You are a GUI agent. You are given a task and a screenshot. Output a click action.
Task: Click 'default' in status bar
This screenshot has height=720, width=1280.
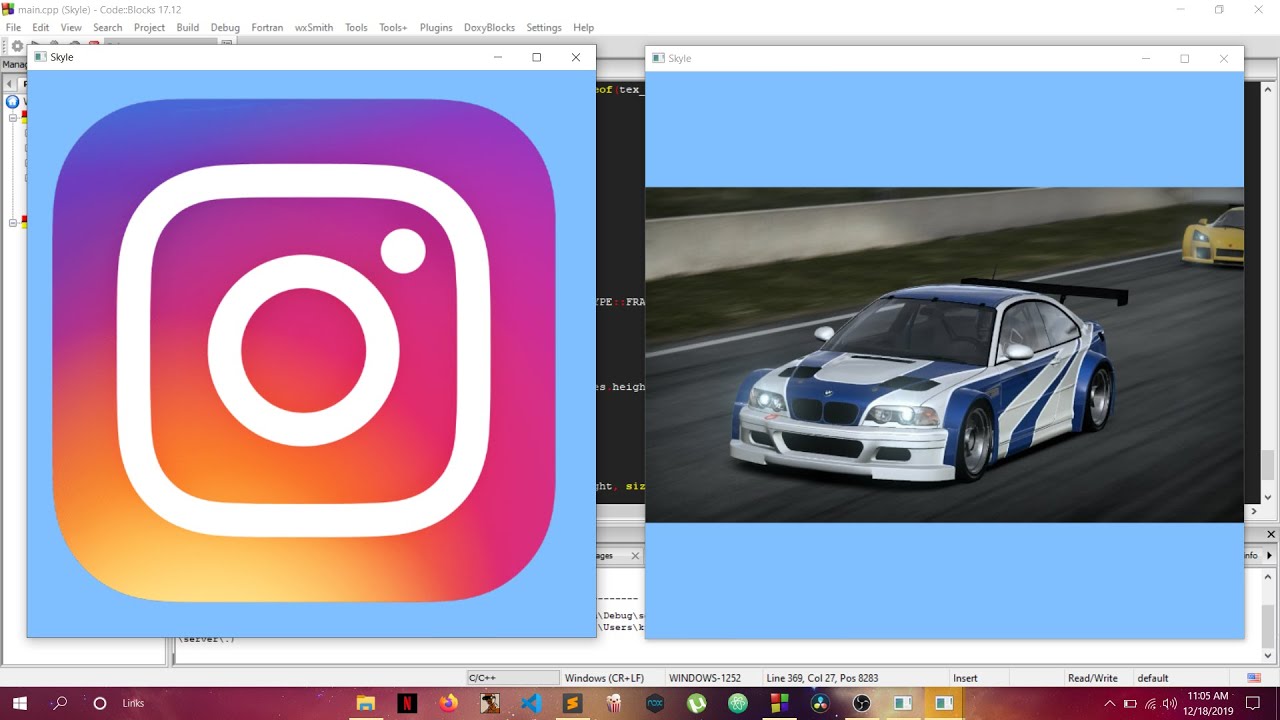[1152, 678]
